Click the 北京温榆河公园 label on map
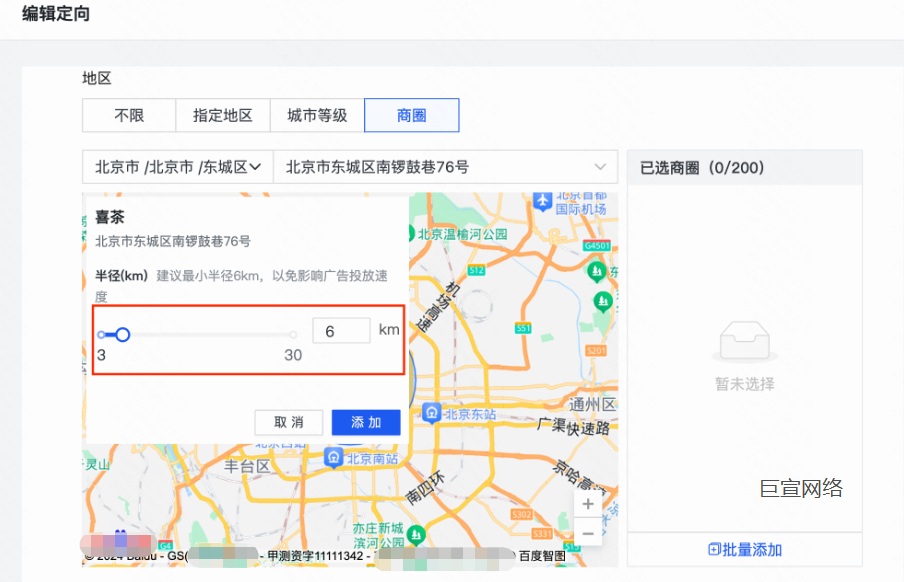904x582 pixels. pyautogui.click(x=462, y=234)
